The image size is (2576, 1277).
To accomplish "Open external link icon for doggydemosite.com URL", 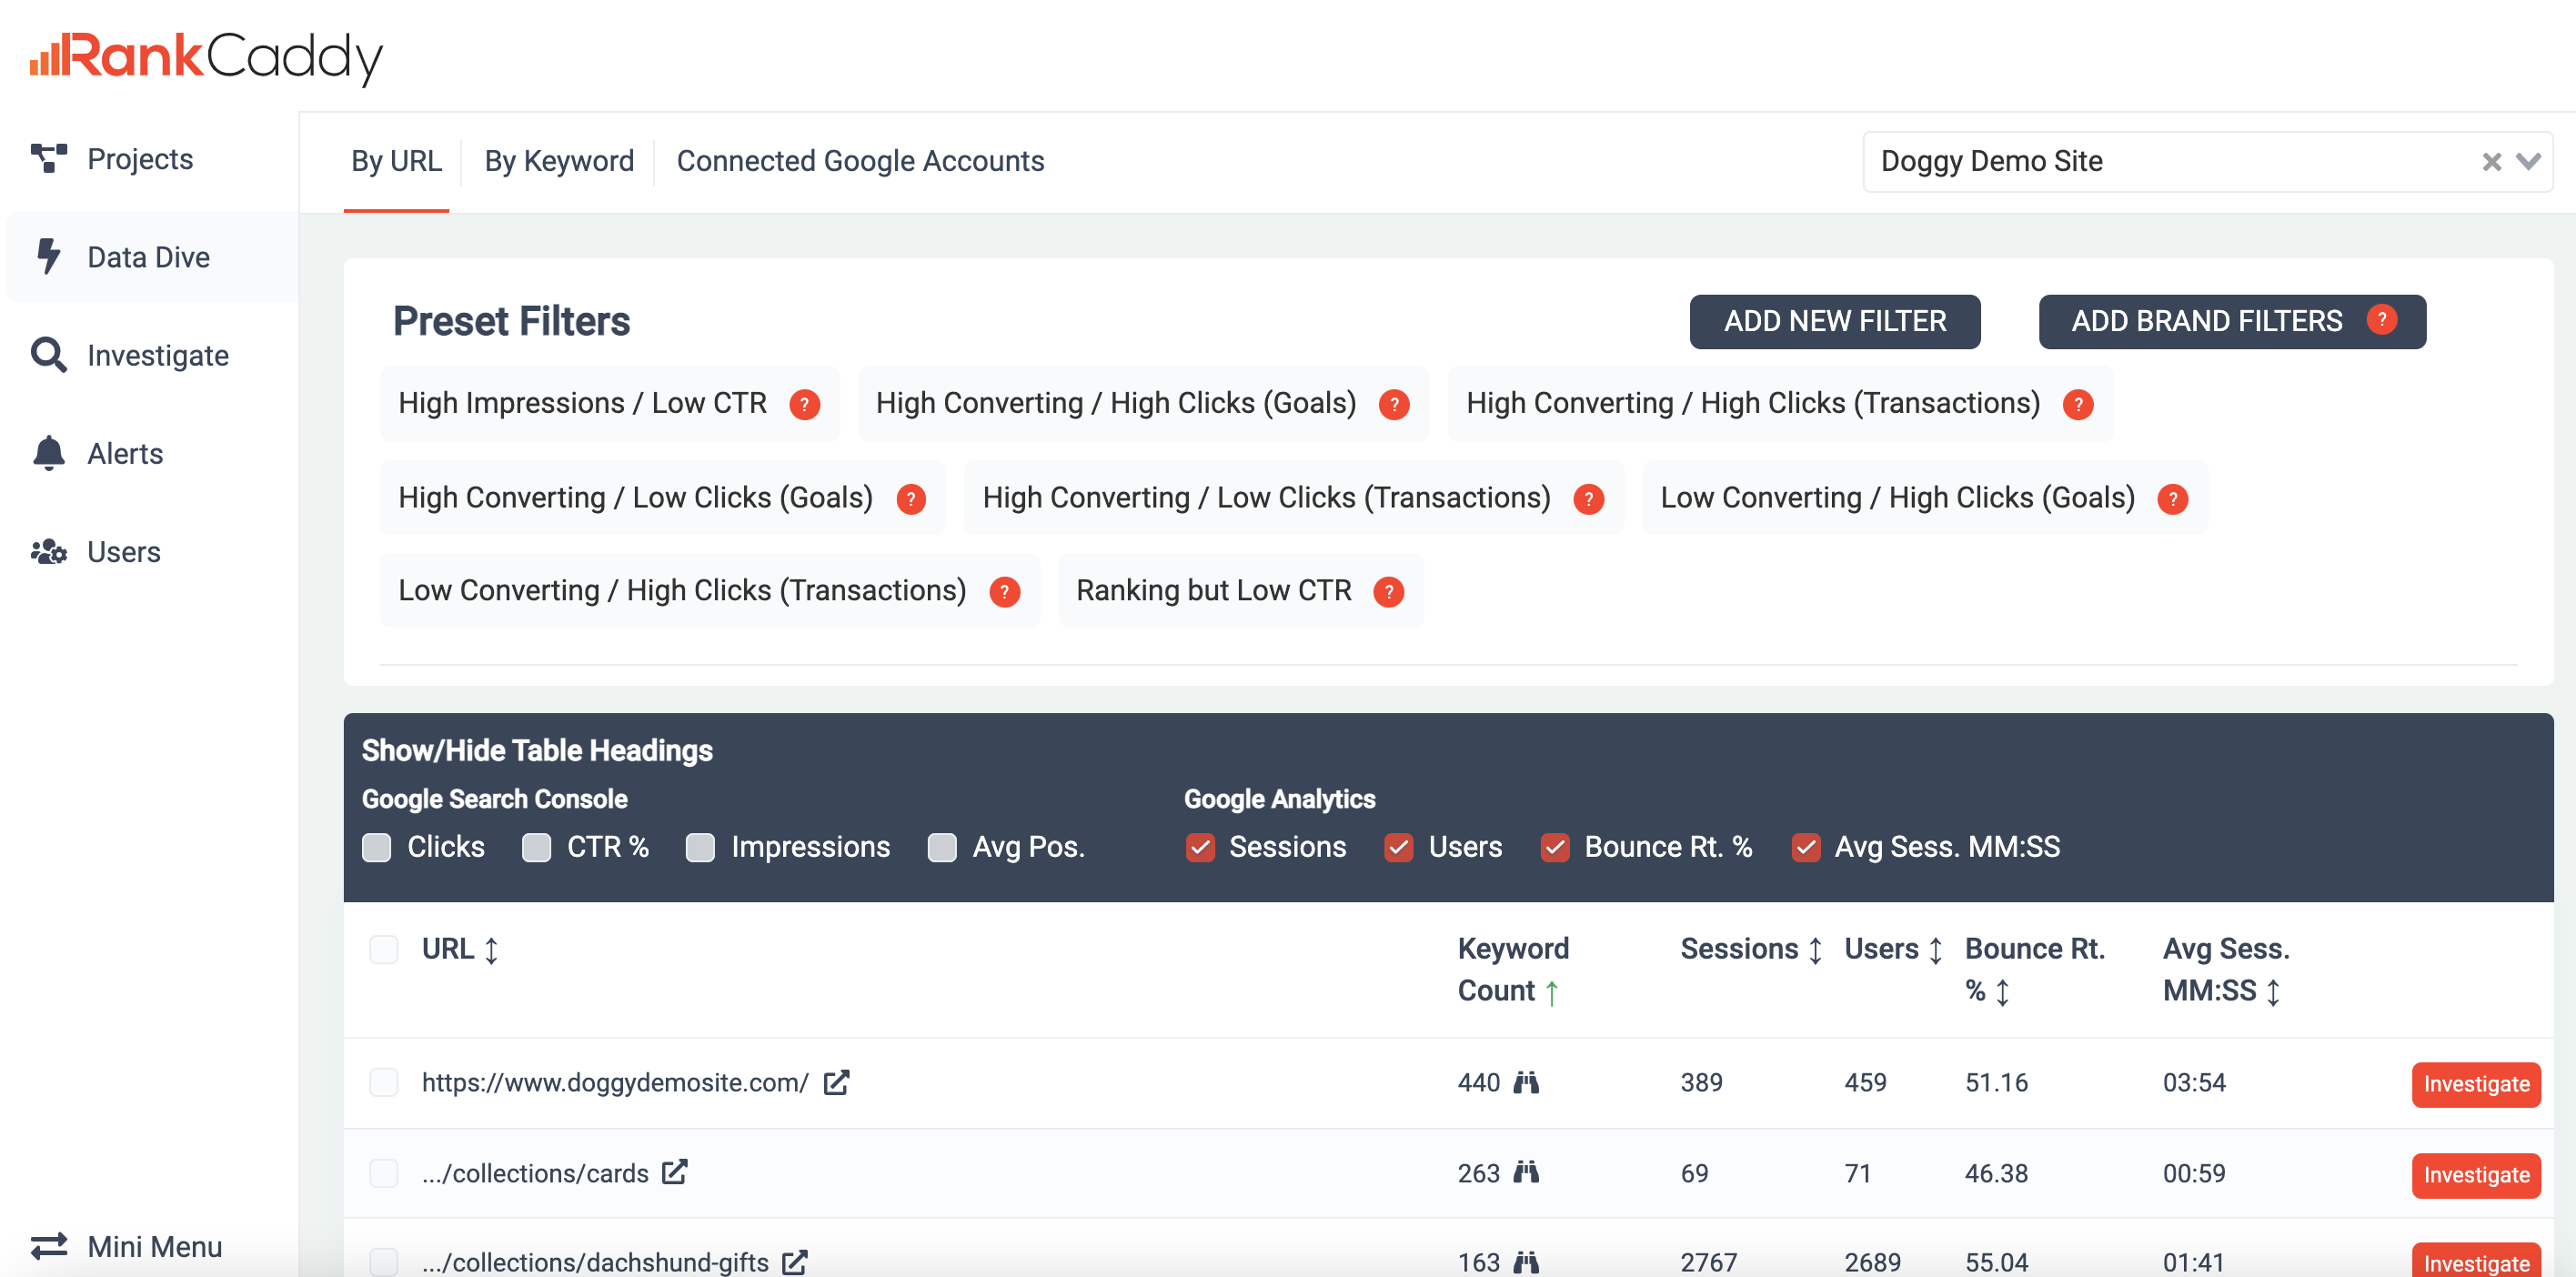I will (836, 1082).
